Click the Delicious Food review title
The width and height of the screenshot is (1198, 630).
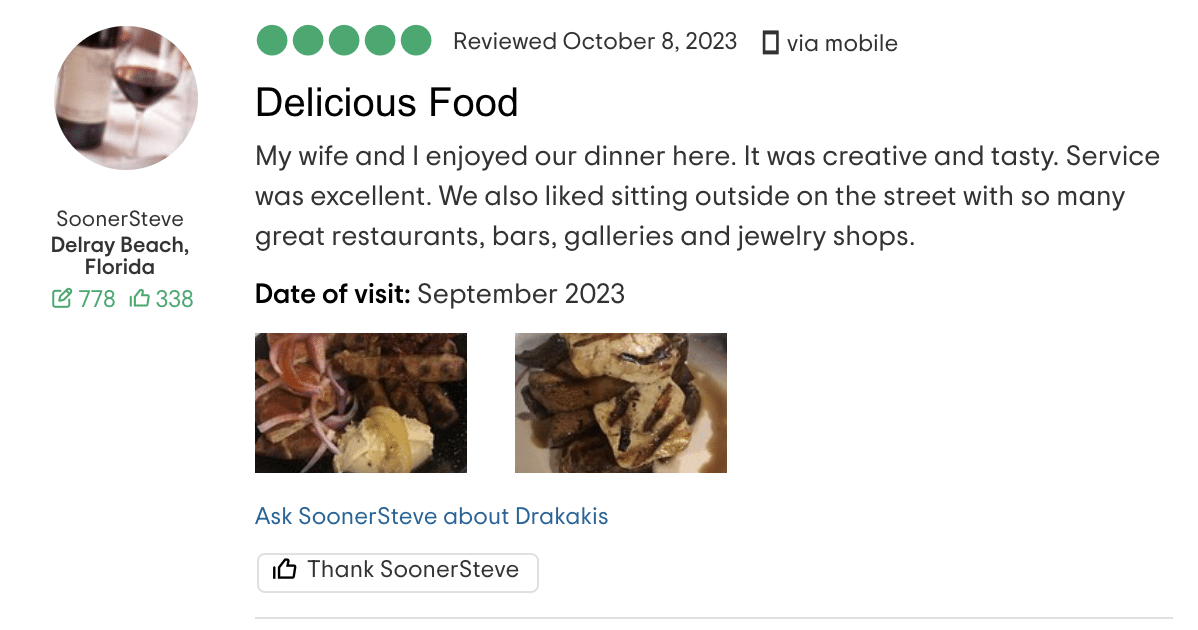point(387,102)
